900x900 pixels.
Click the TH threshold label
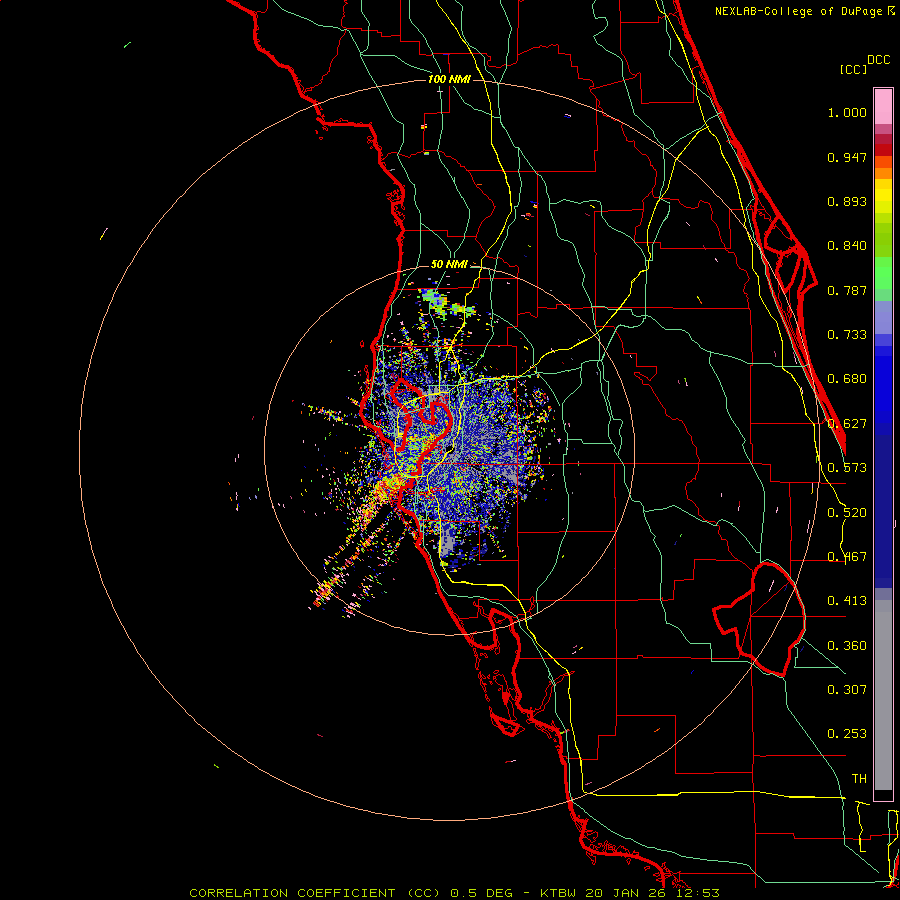(859, 778)
